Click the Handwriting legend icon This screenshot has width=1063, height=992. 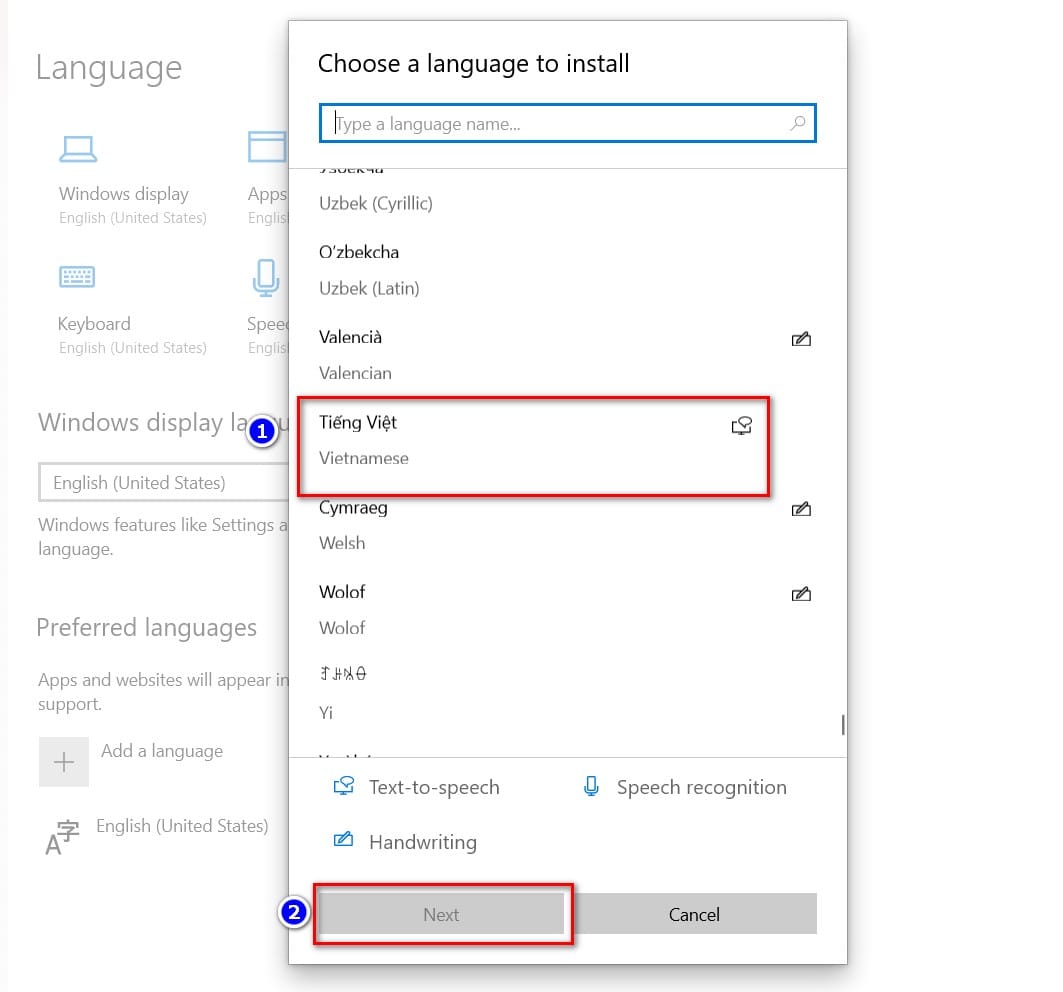tap(343, 839)
